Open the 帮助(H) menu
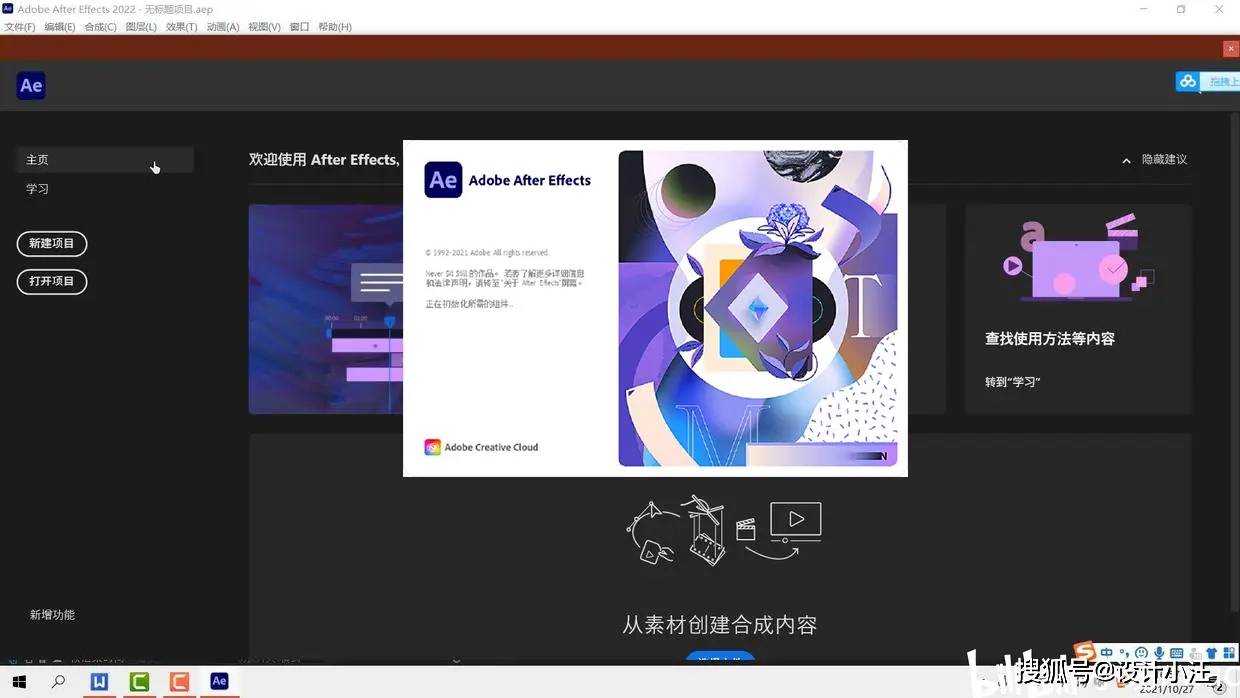The image size is (1240, 698). pos(335,27)
